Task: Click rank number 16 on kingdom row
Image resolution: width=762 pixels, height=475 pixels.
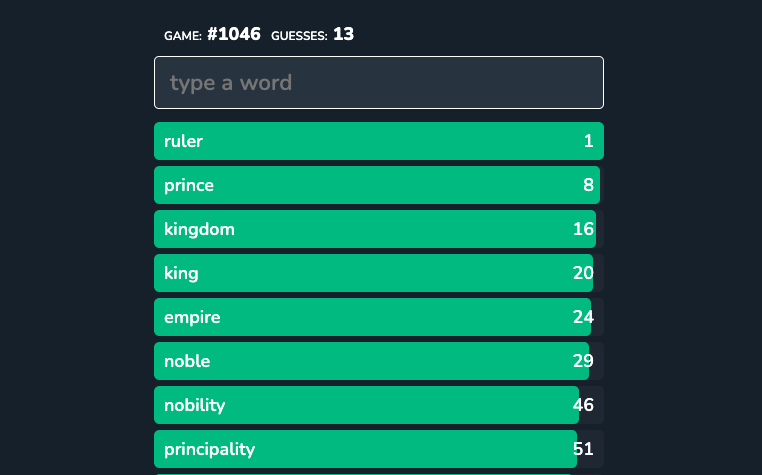Action: pos(584,229)
